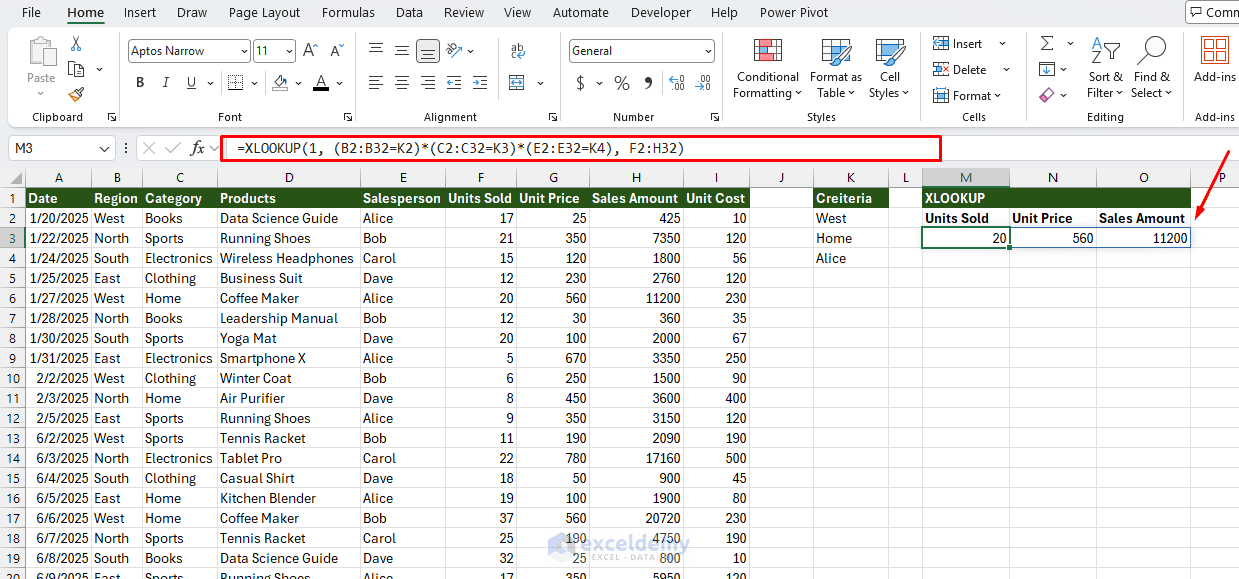
Task: Expand the Paste options arrow
Action: click(42, 94)
